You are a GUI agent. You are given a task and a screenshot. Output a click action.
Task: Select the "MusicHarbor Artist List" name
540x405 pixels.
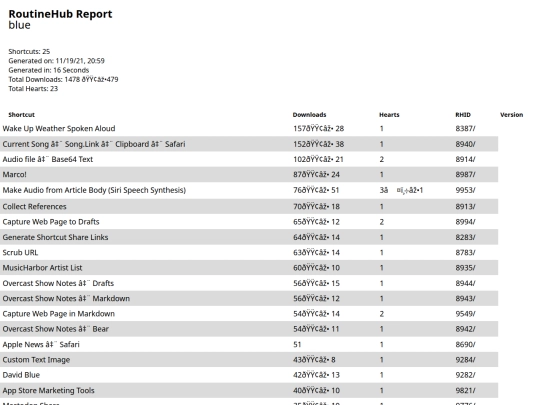[42, 268]
